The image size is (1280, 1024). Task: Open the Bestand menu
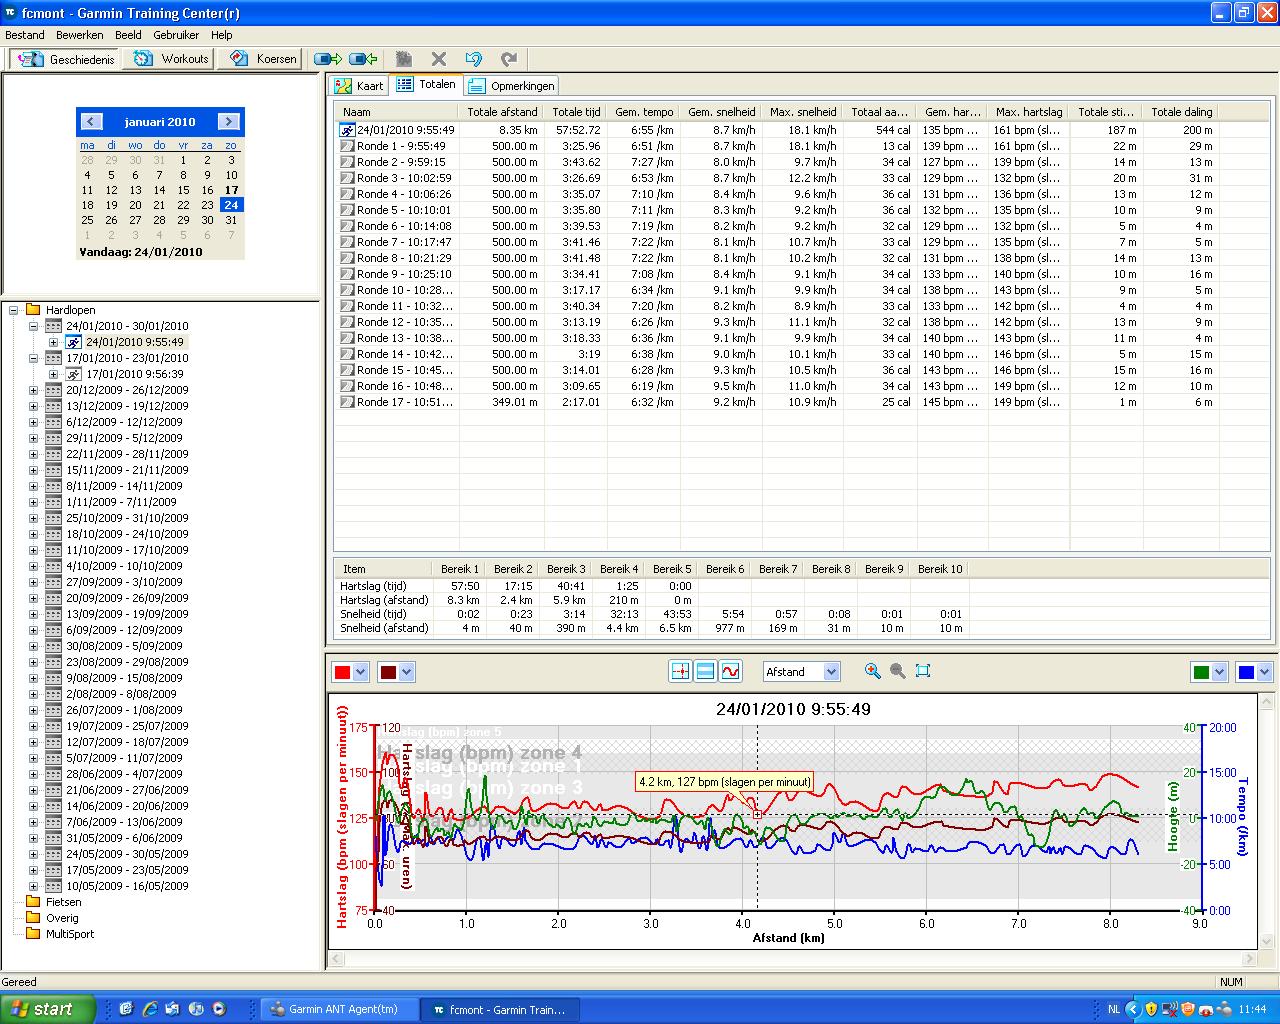pos(25,35)
